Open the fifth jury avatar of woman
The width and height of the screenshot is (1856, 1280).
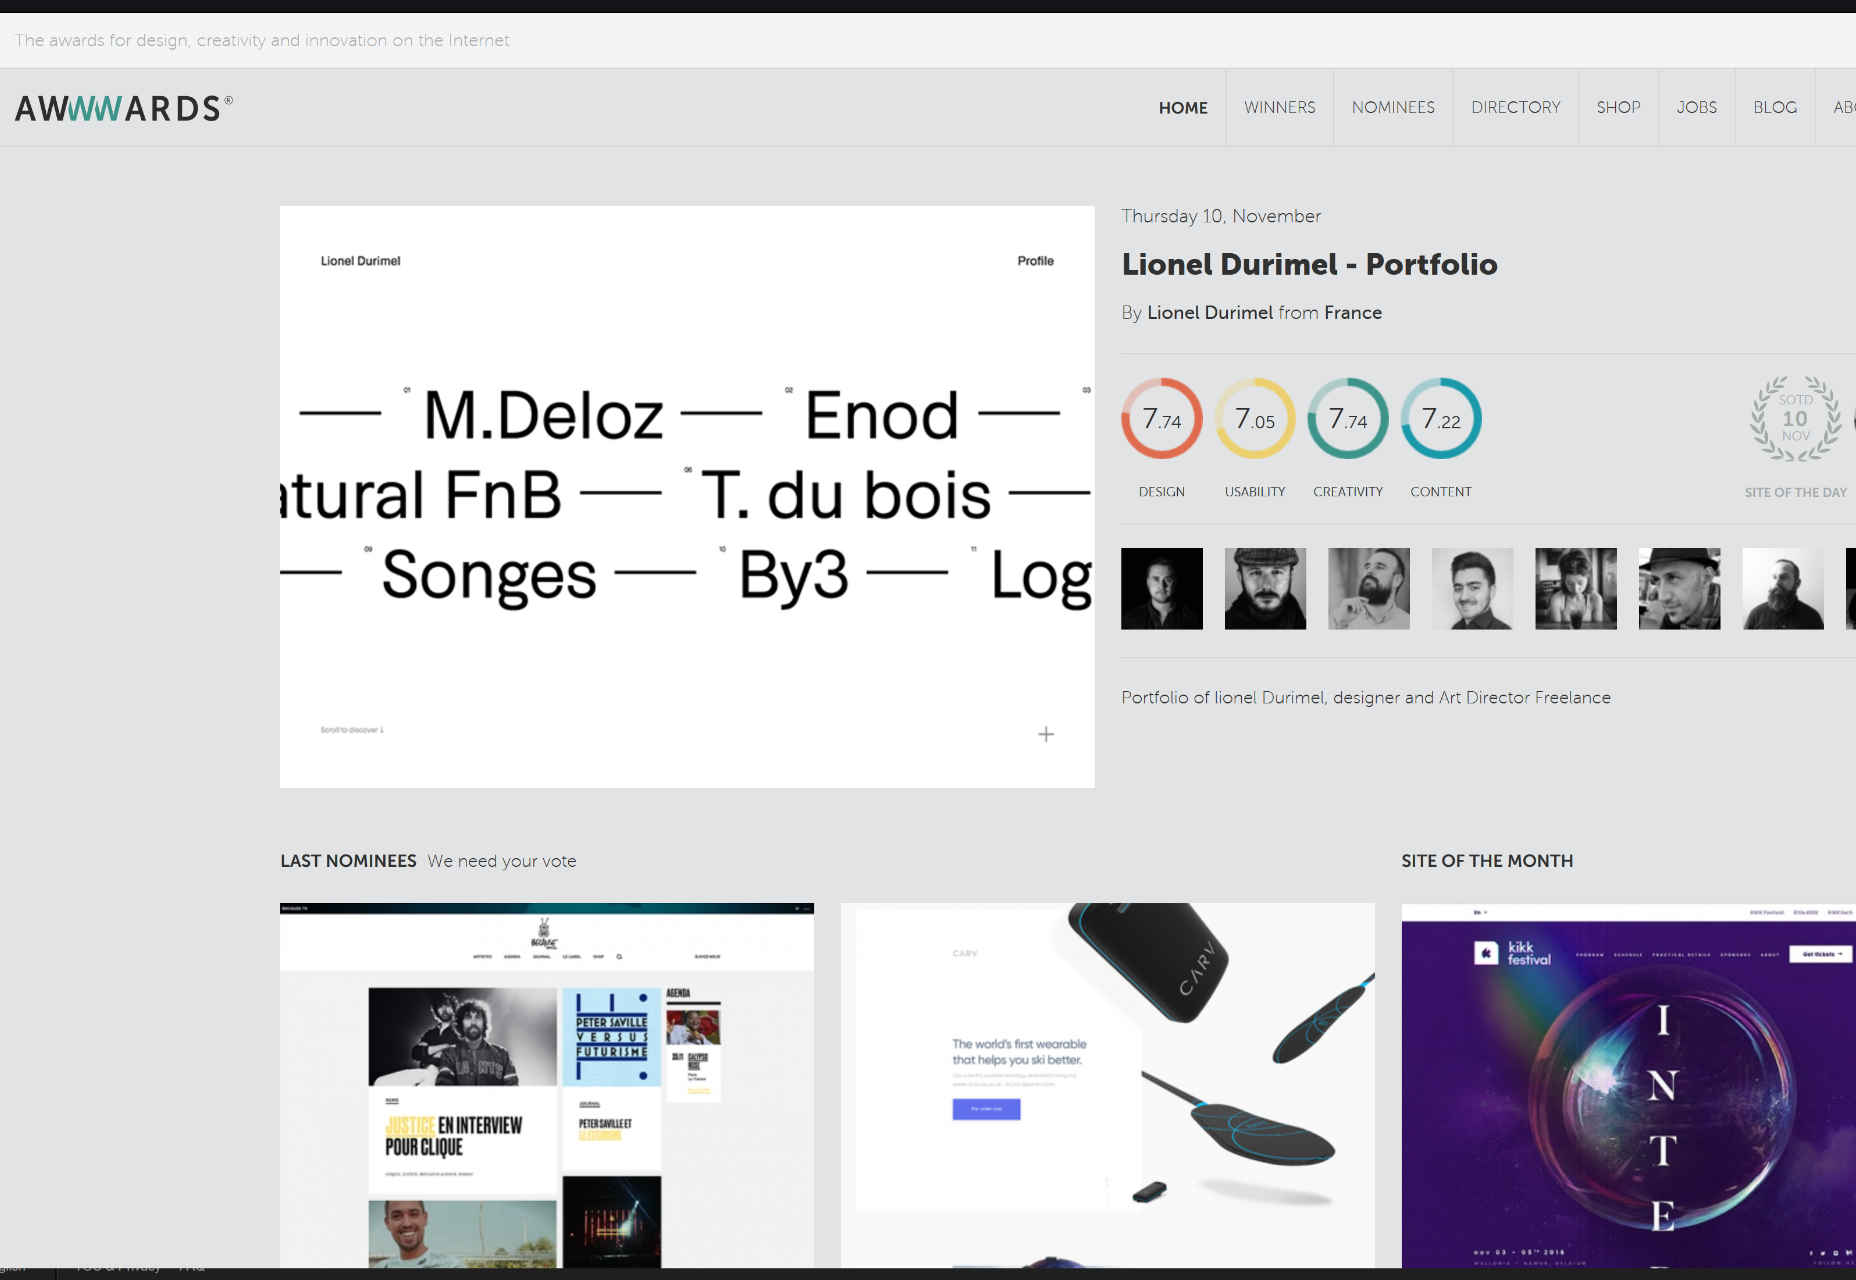click(1576, 588)
